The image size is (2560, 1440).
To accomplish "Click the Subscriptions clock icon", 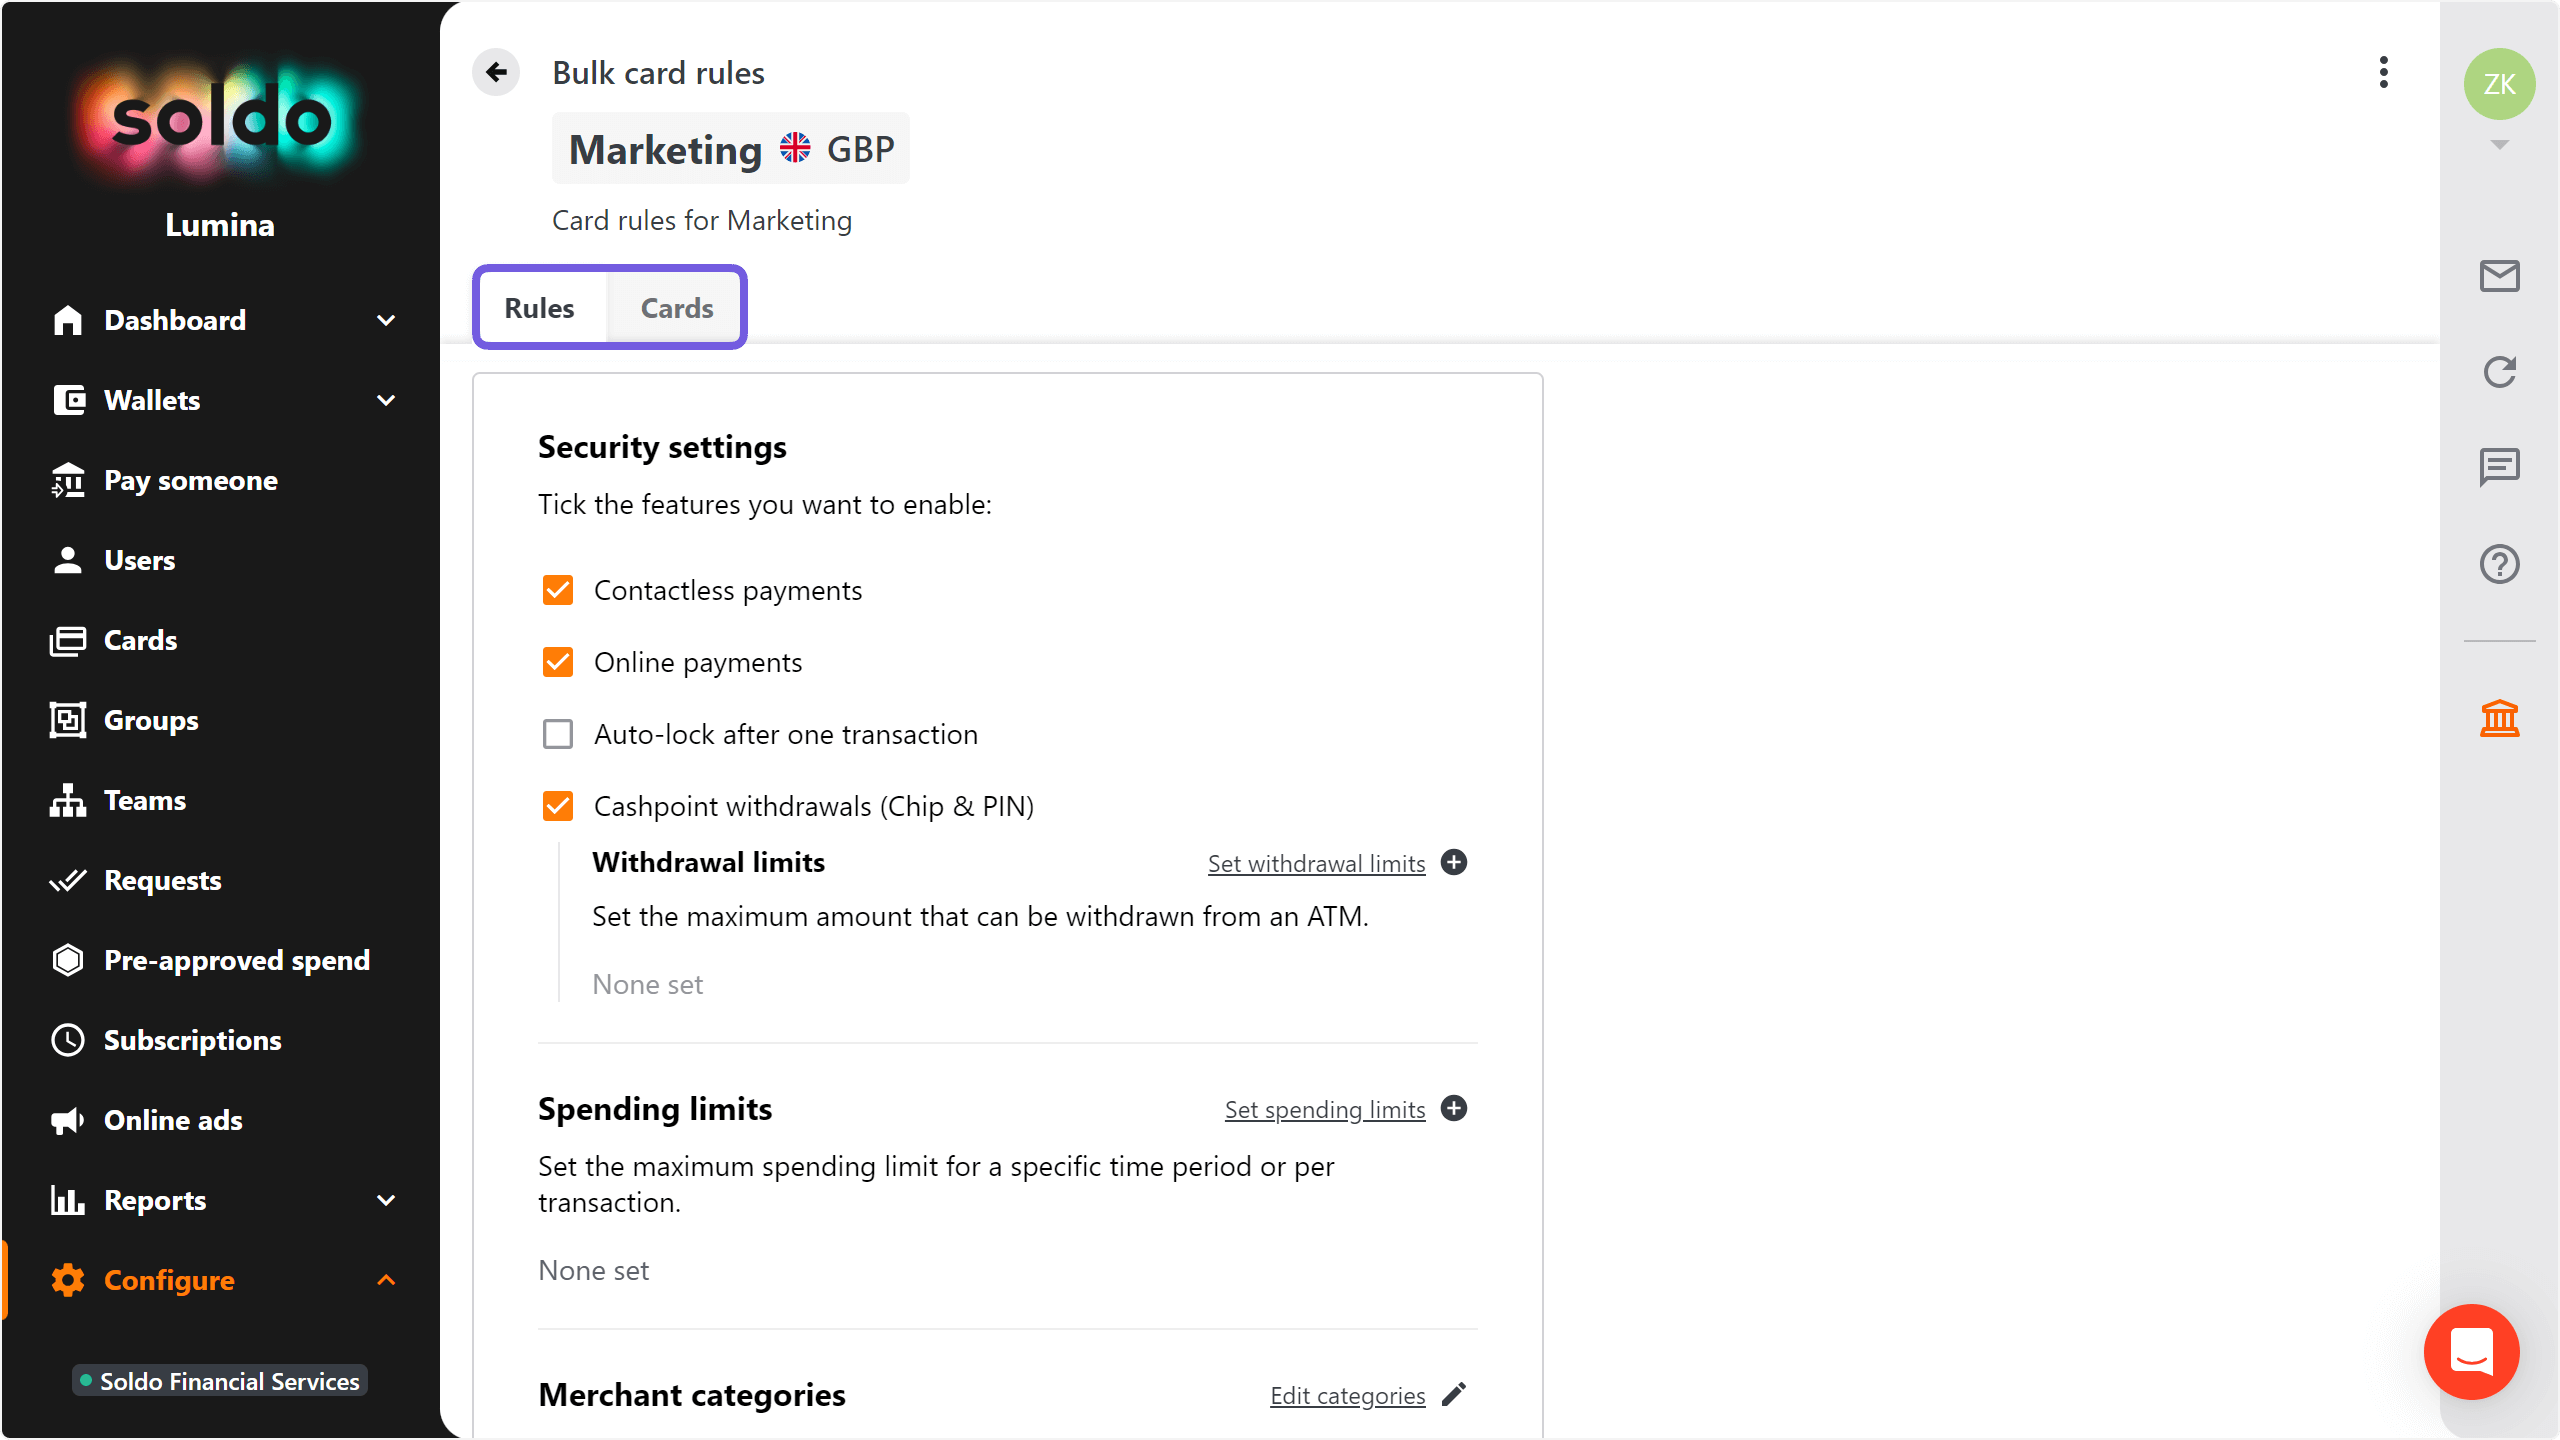I will coord(68,1040).
